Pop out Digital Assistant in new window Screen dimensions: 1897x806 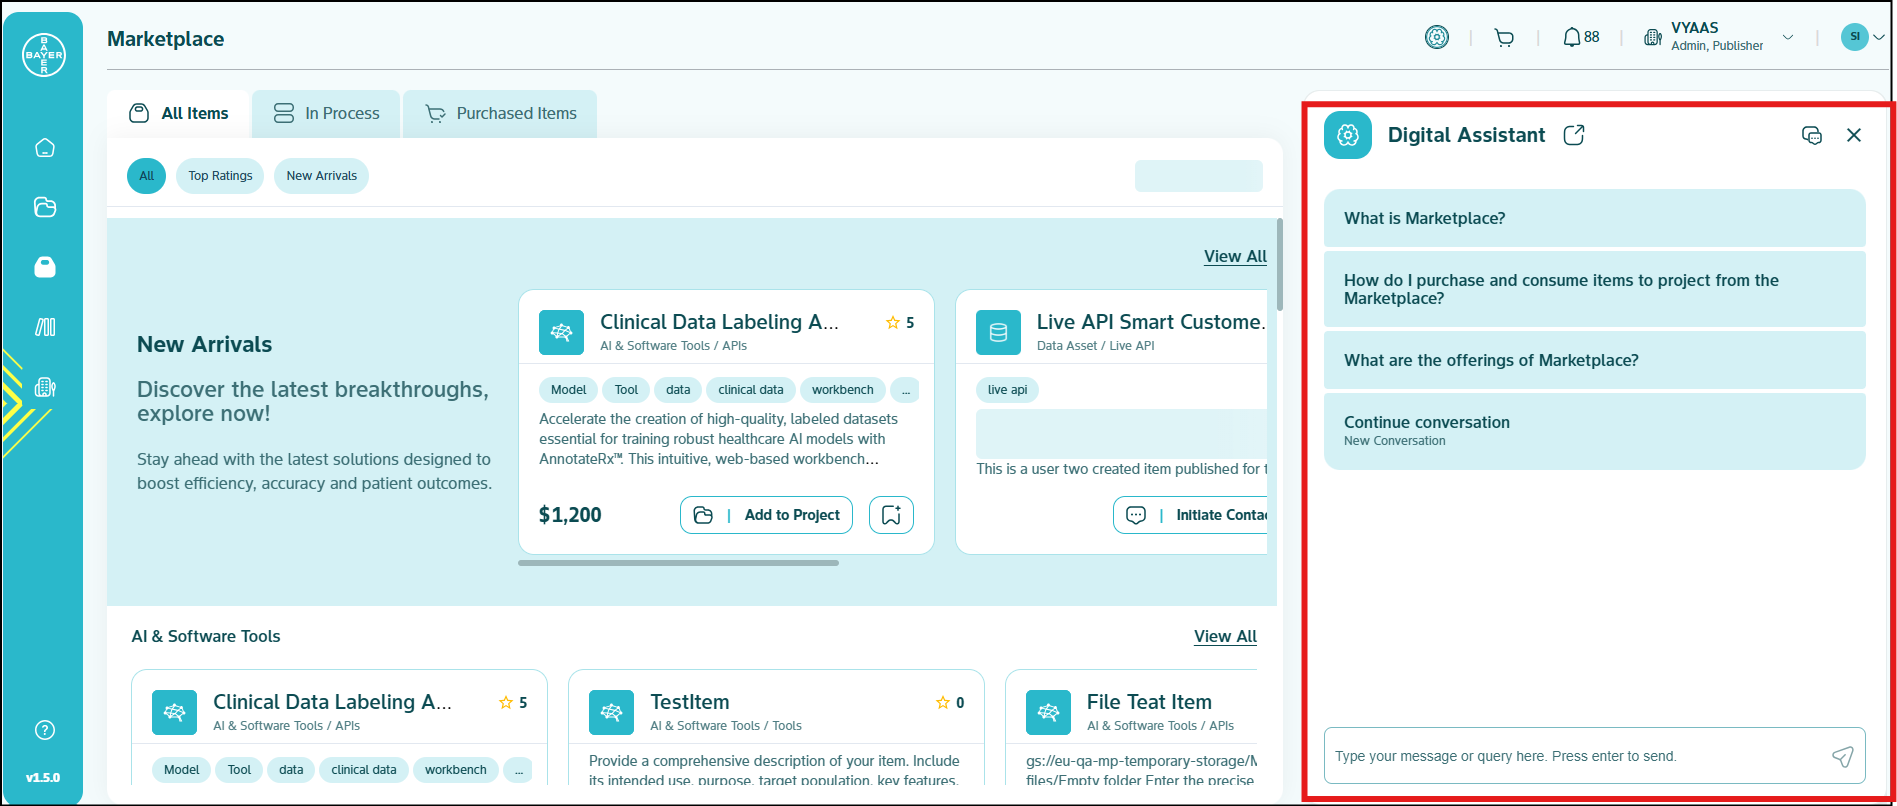[1574, 135]
